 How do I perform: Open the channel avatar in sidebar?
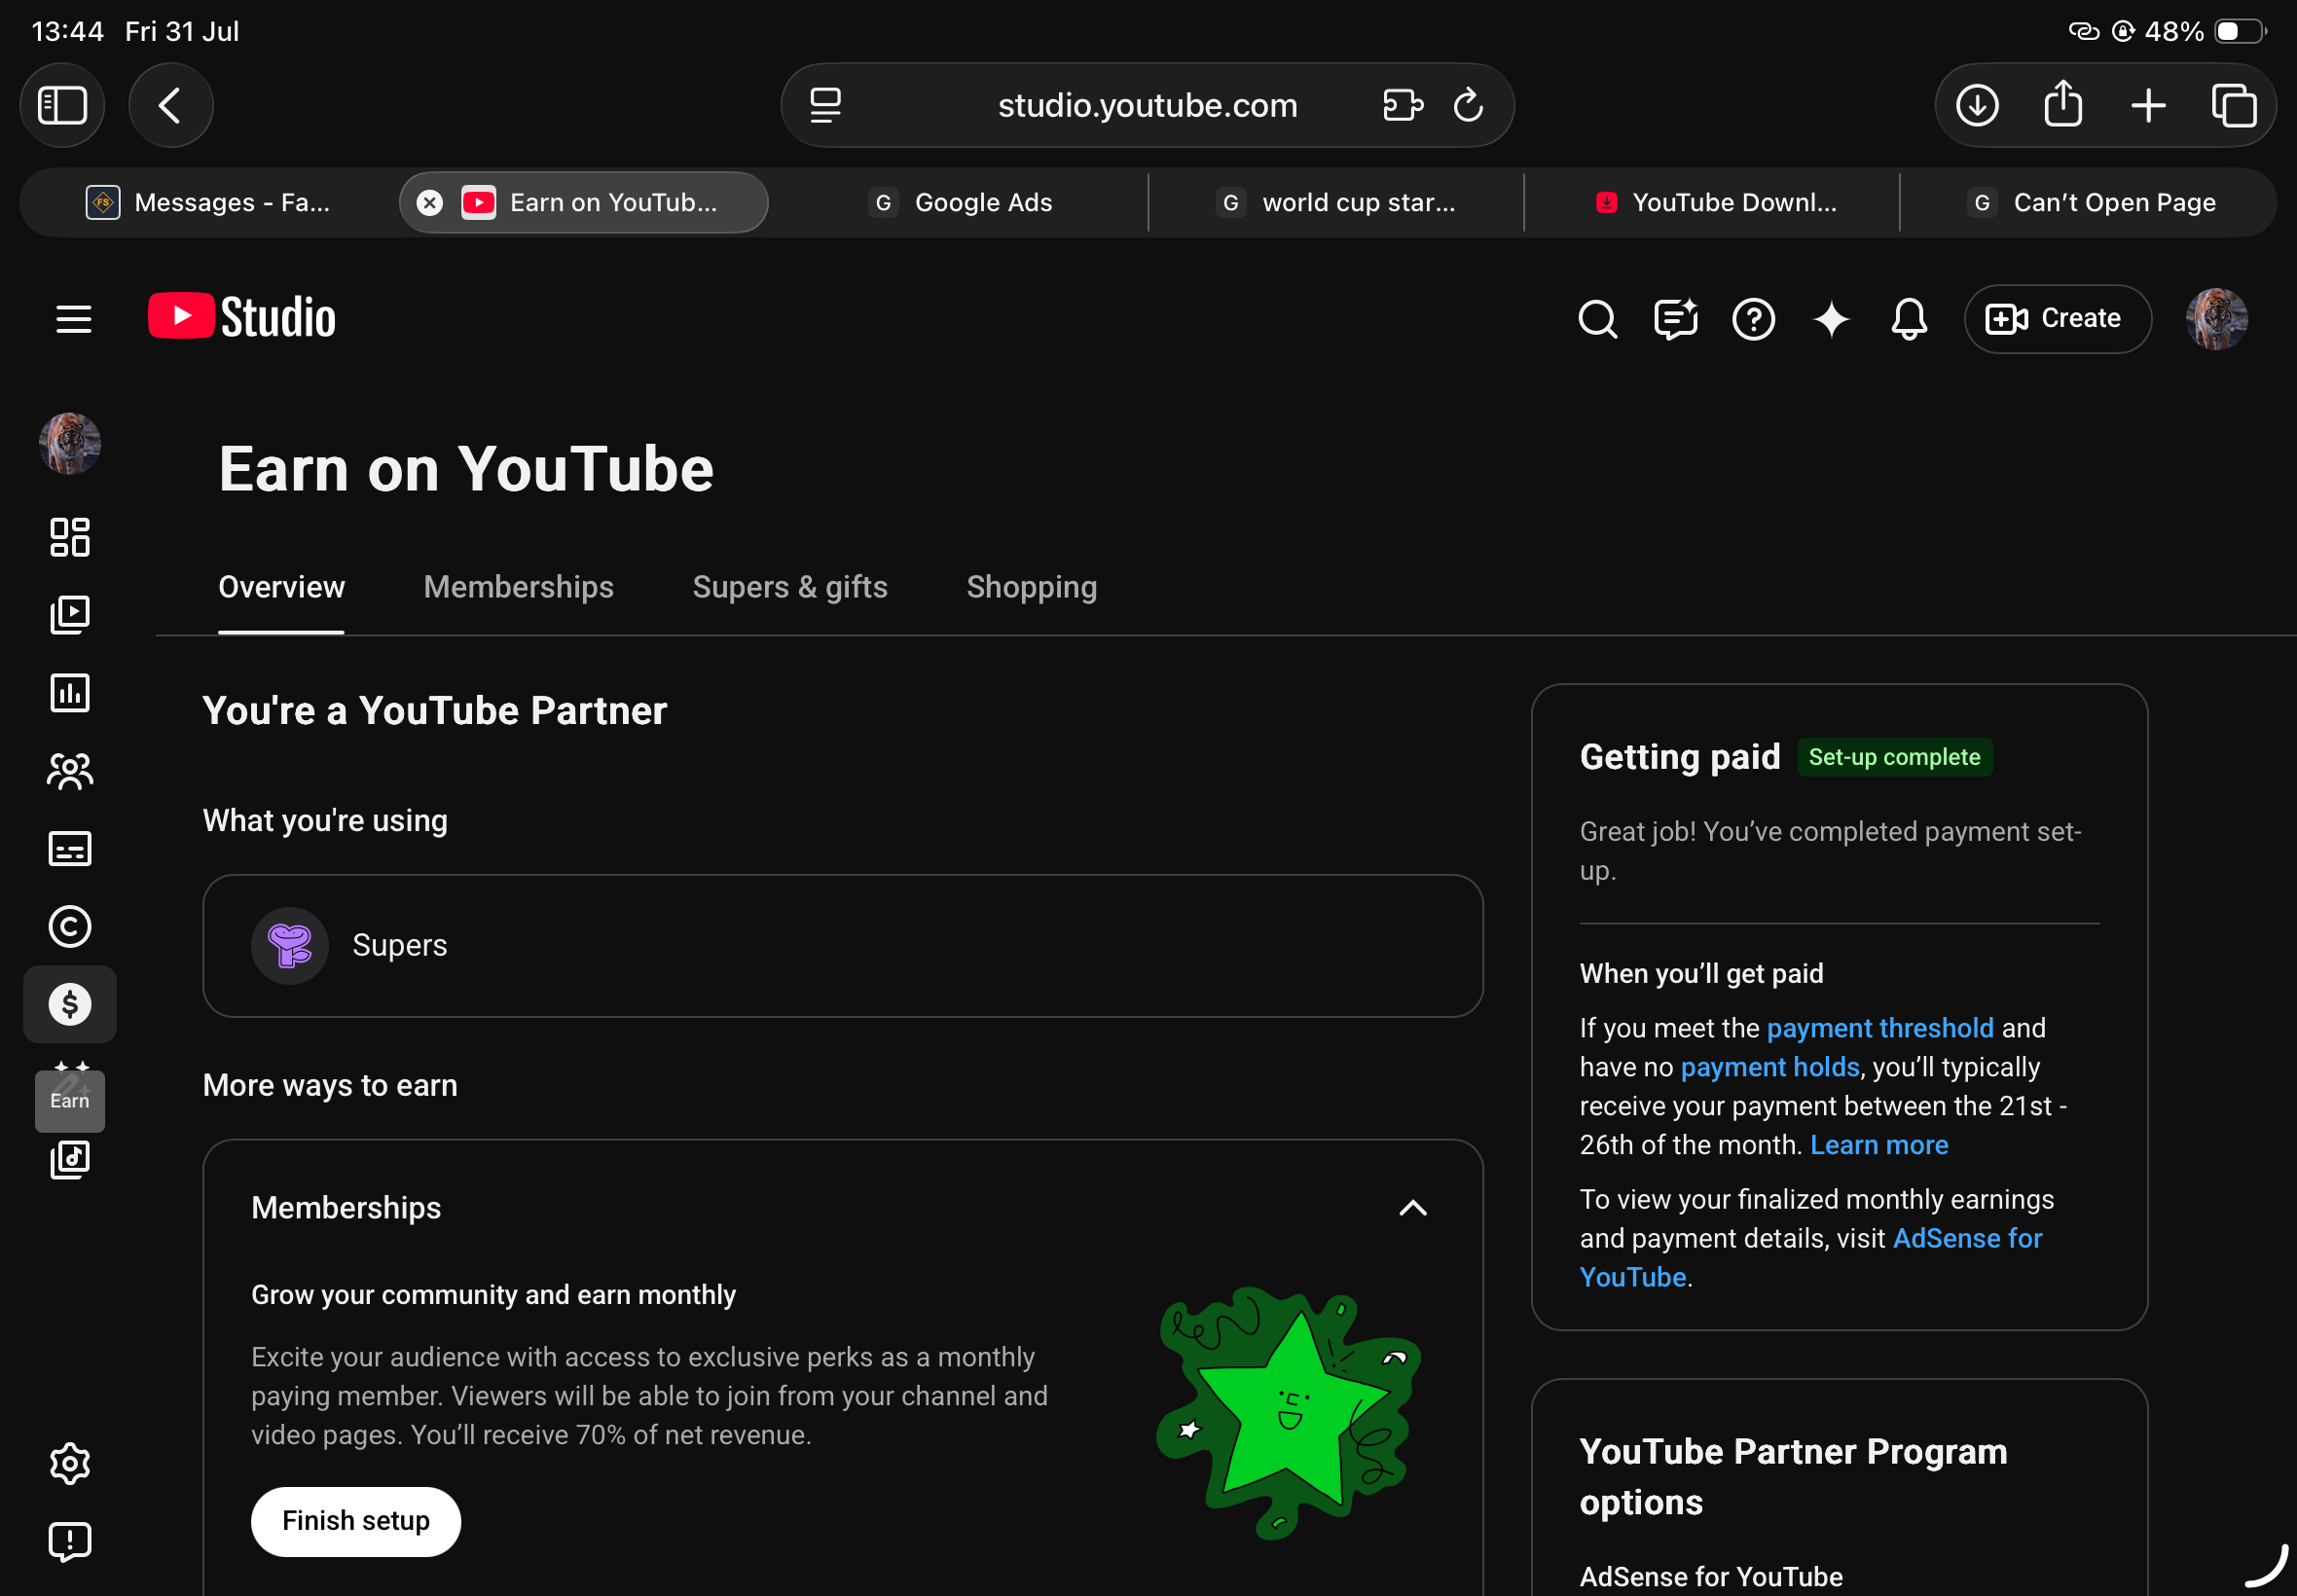click(x=70, y=443)
